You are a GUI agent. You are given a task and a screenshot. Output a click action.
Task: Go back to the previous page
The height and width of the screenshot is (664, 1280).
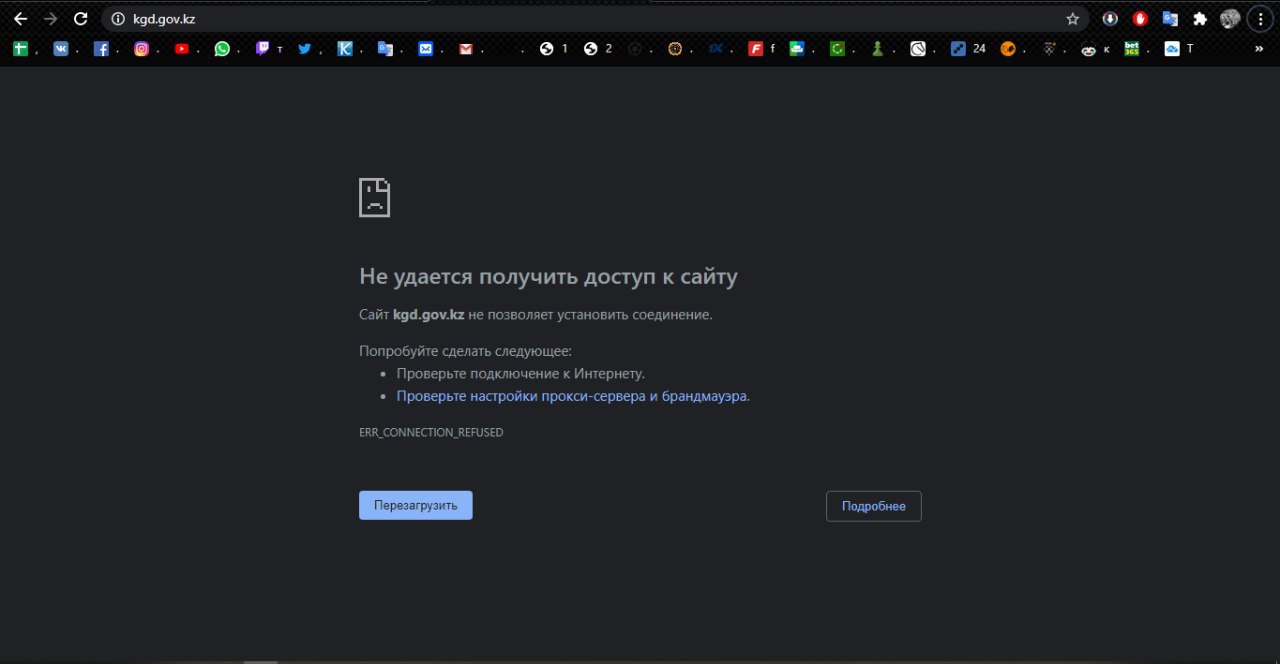click(20, 18)
